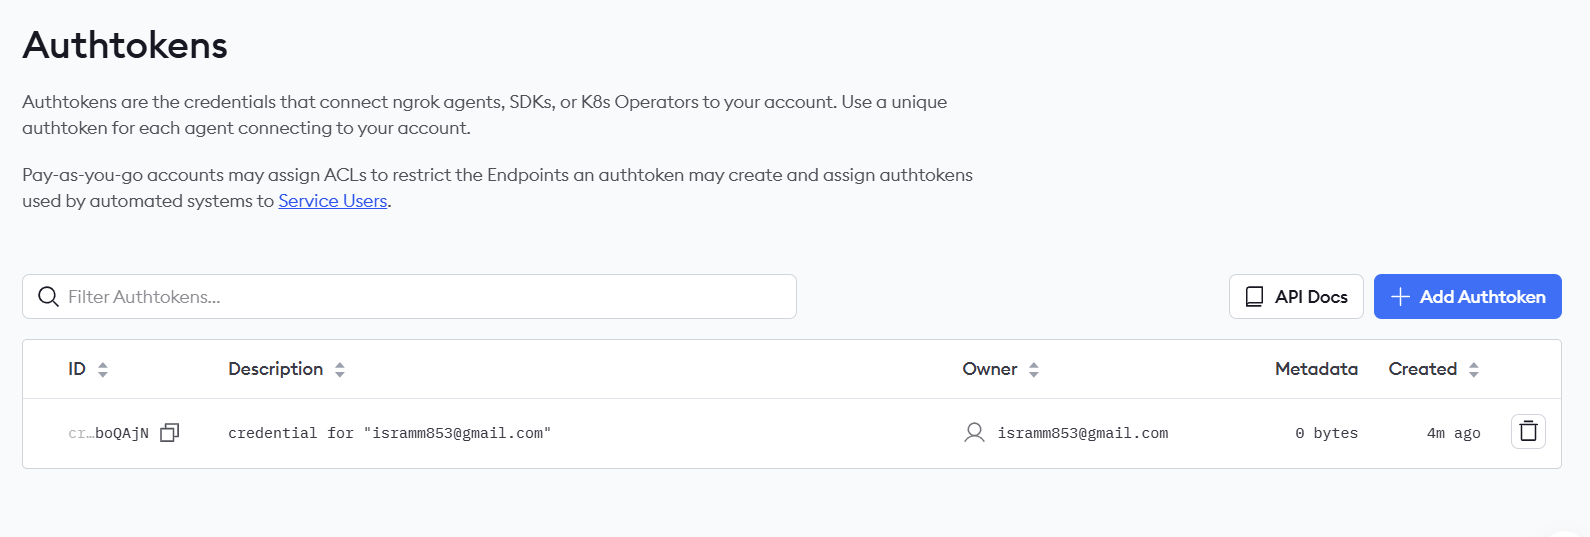Open the Service Users link
Image resolution: width=1590 pixels, height=537 pixels.
pyautogui.click(x=332, y=201)
